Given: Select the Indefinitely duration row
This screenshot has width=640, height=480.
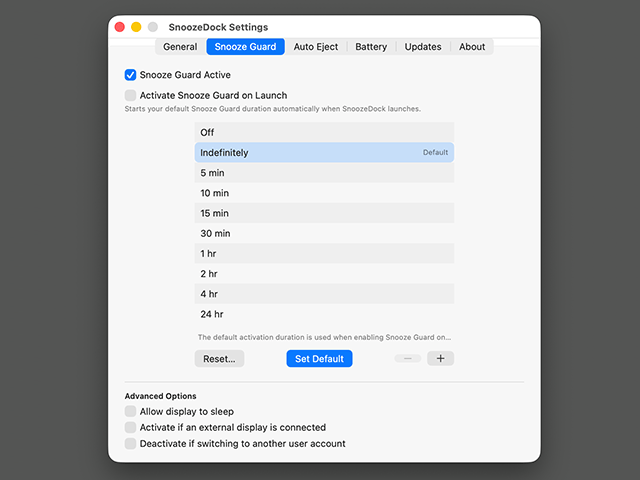Looking at the screenshot, I should pyautogui.click(x=324, y=153).
